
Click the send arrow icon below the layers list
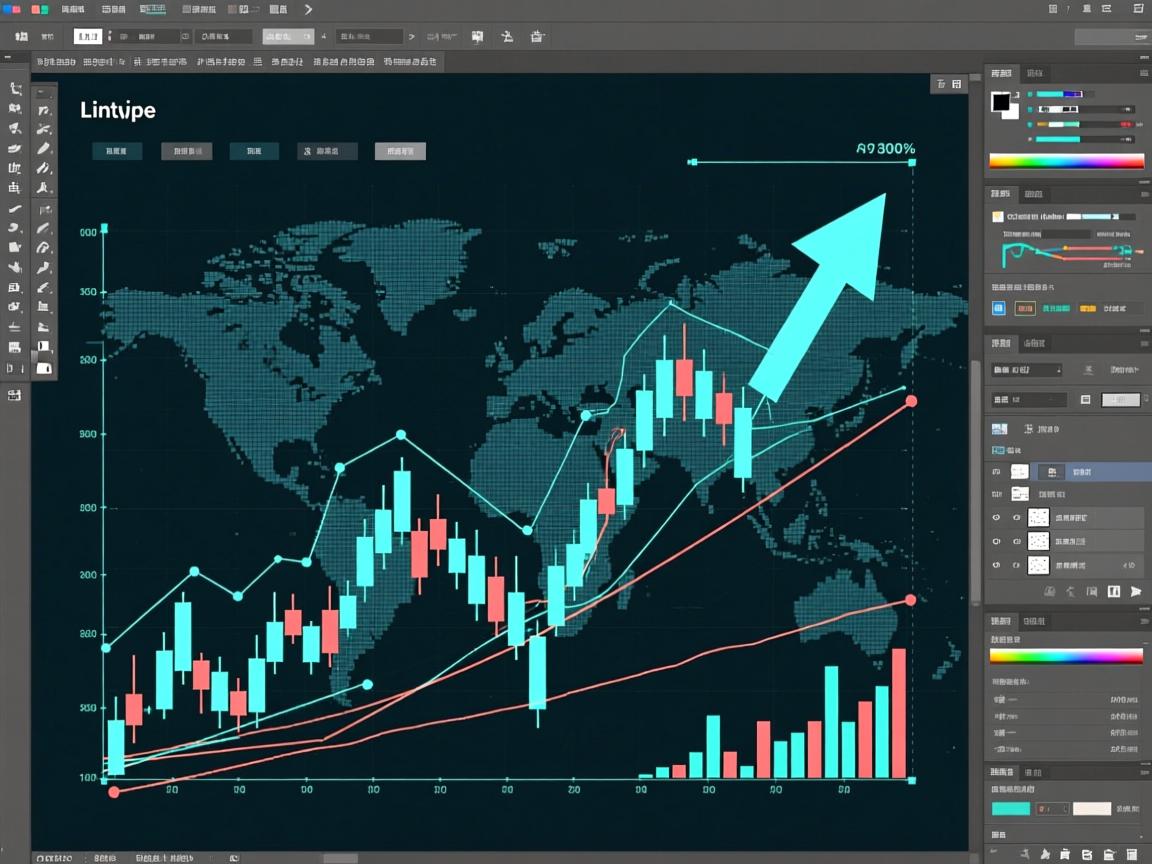[x=1135, y=592]
